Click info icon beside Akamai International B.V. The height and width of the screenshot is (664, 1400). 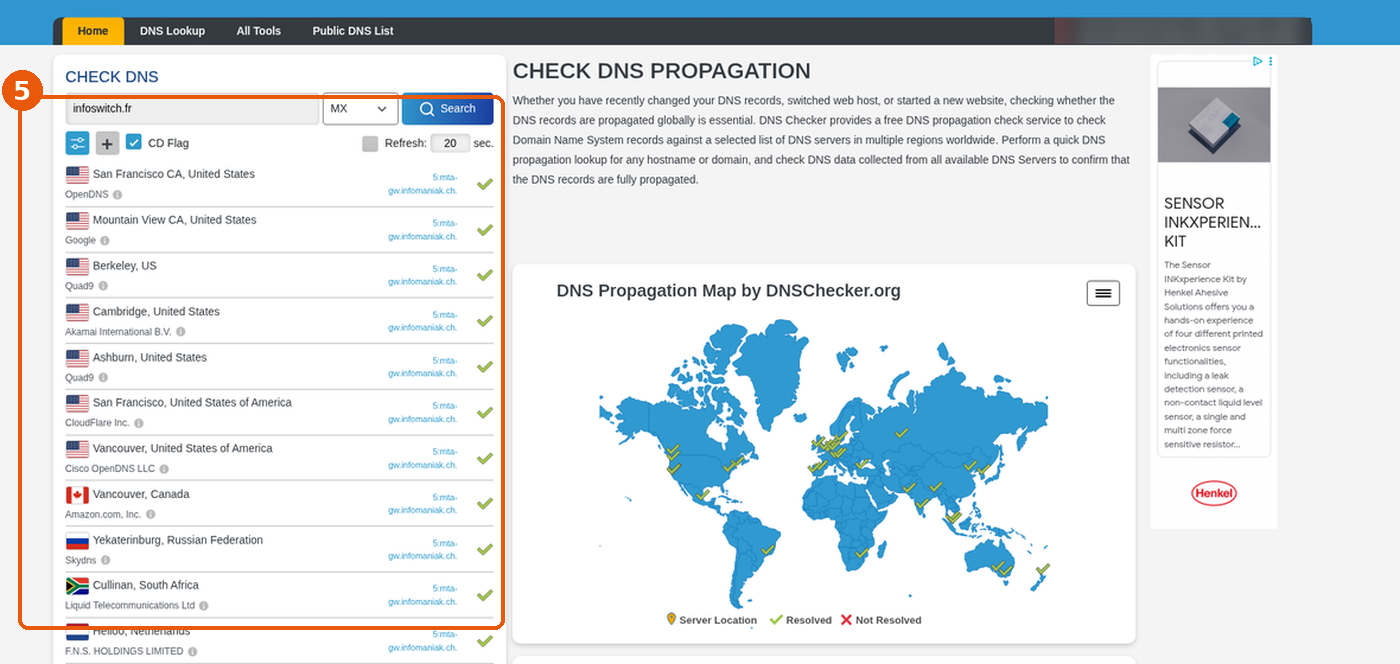click(181, 332)
